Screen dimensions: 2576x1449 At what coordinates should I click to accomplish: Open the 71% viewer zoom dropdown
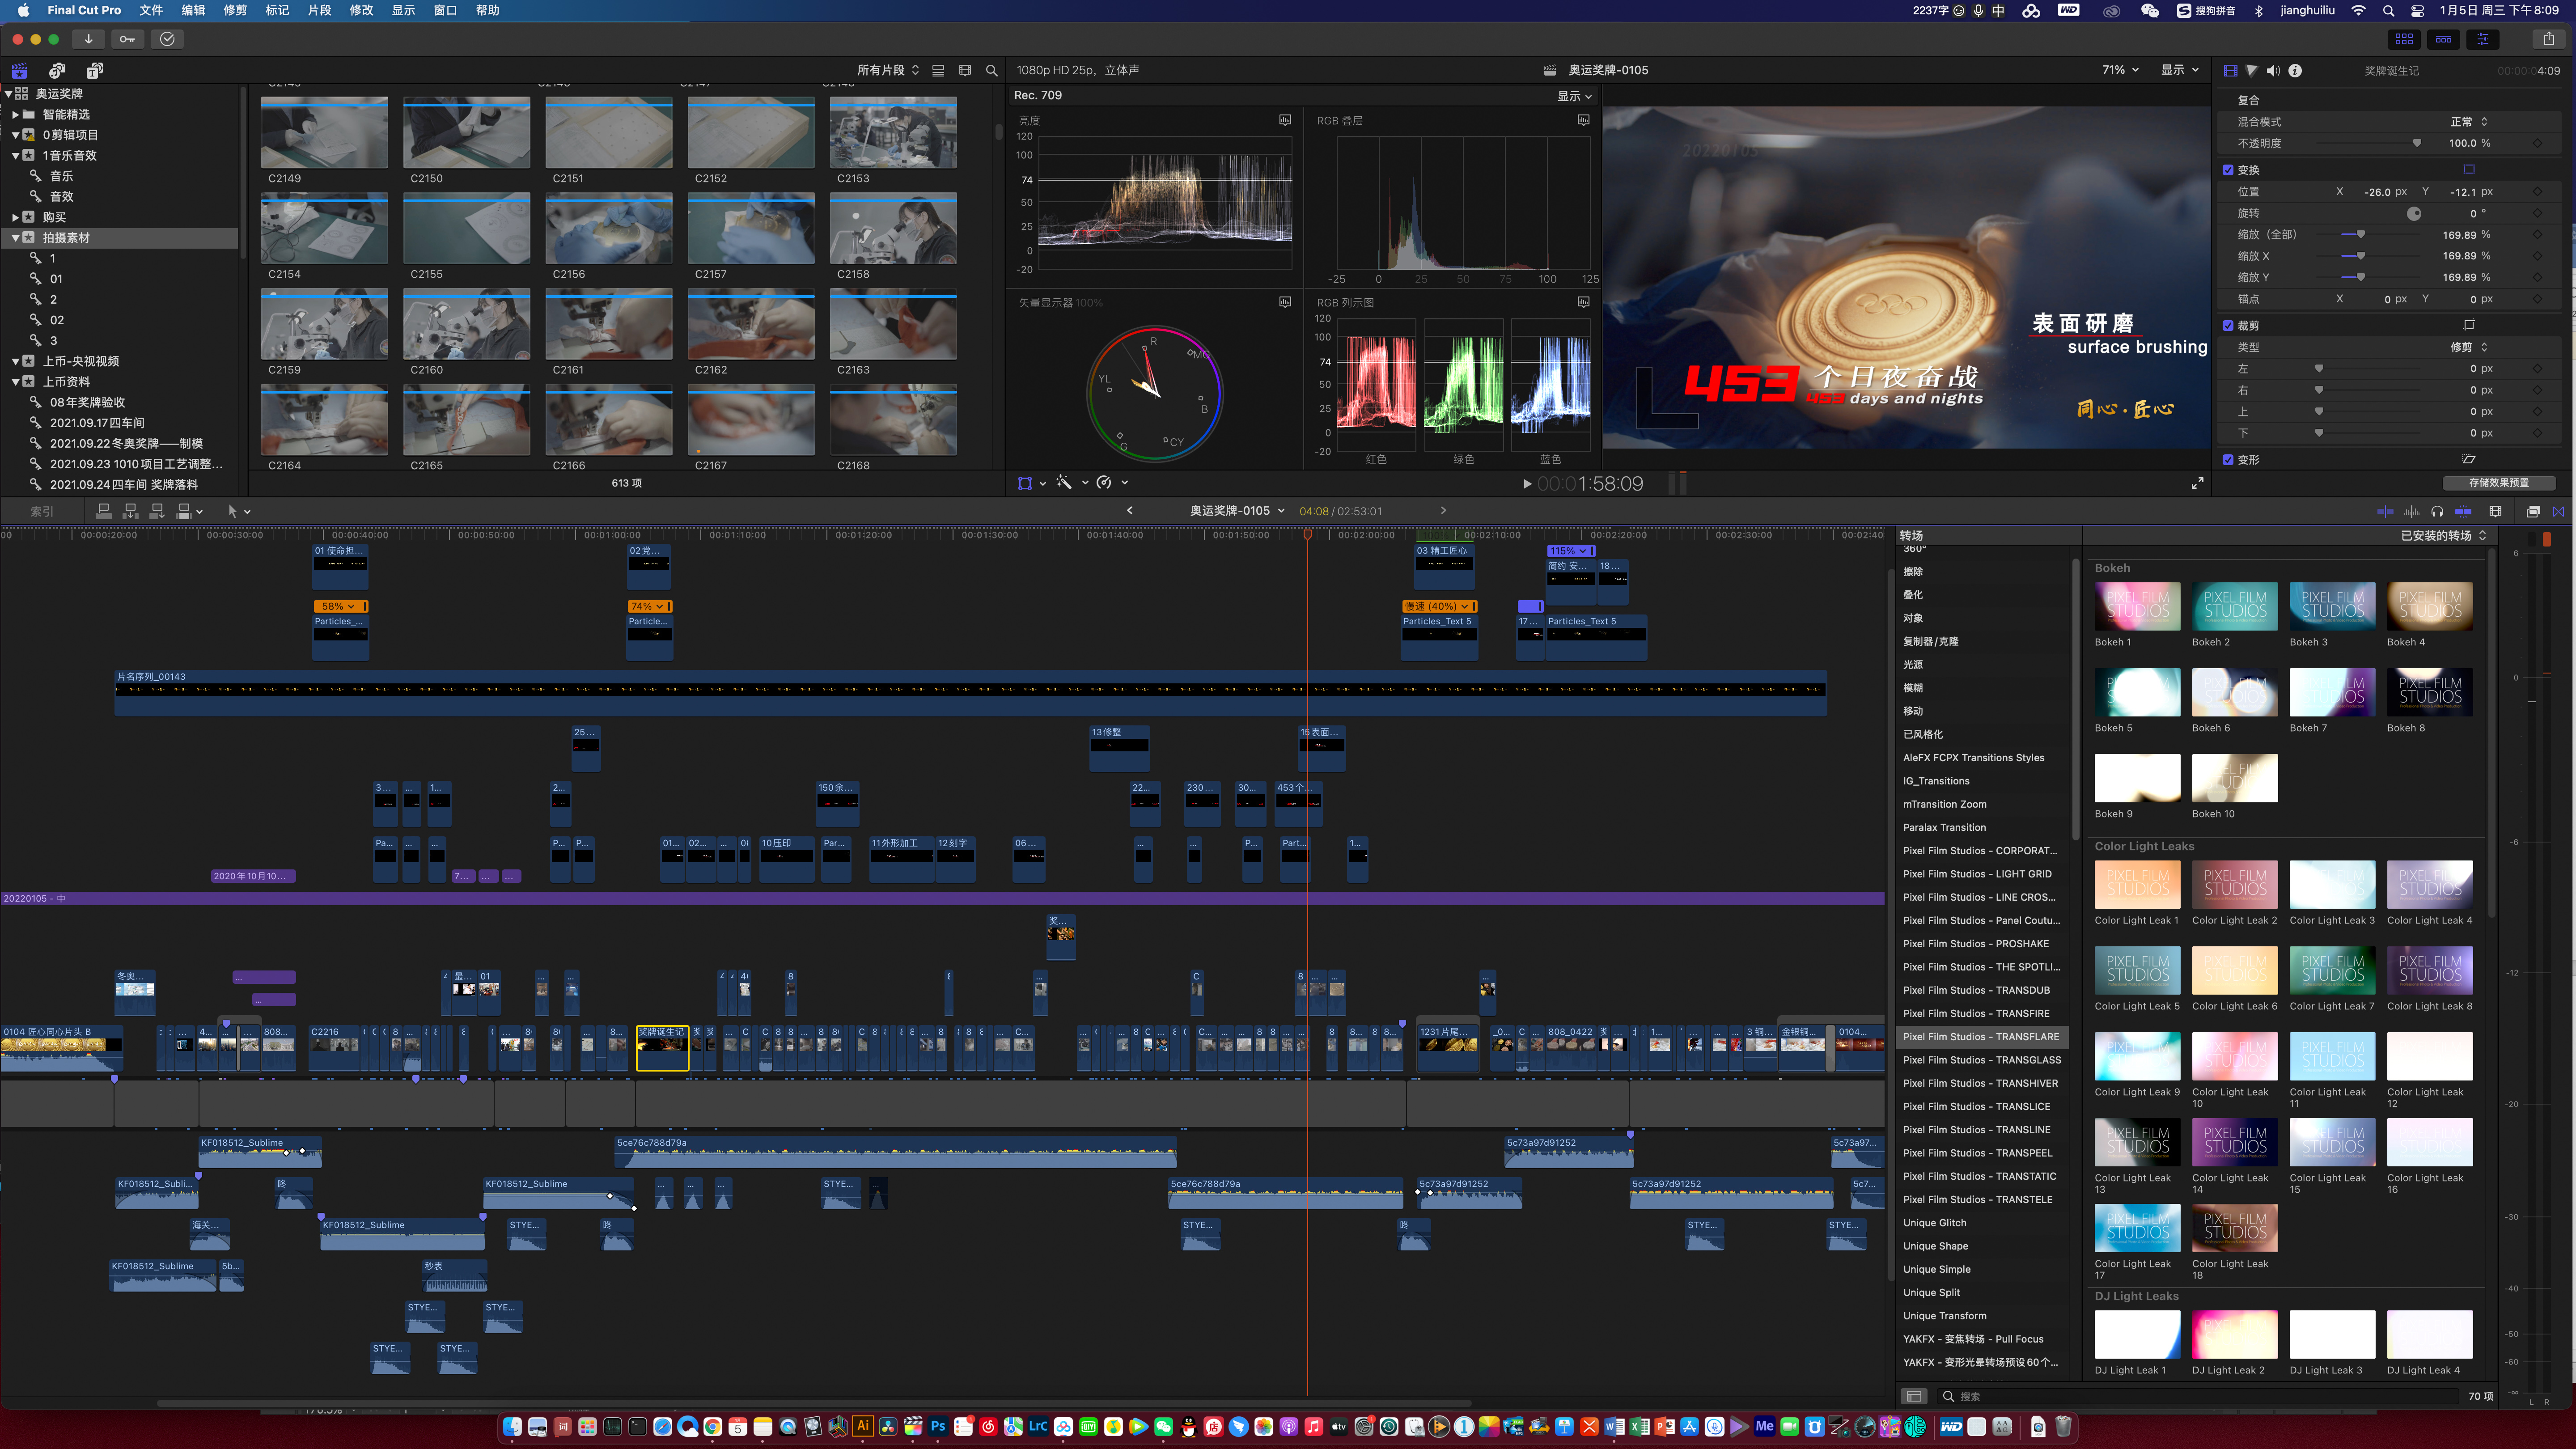click(2120, 70)
